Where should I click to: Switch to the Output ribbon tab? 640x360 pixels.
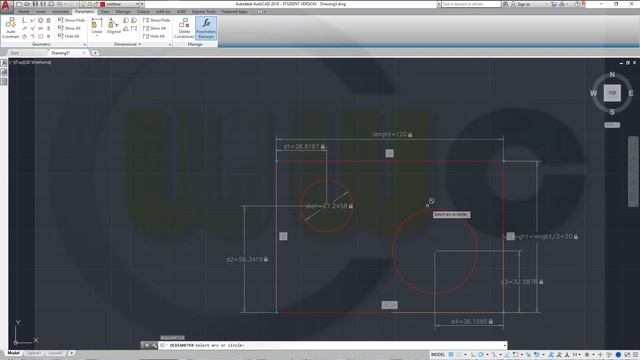click(143, 12)
